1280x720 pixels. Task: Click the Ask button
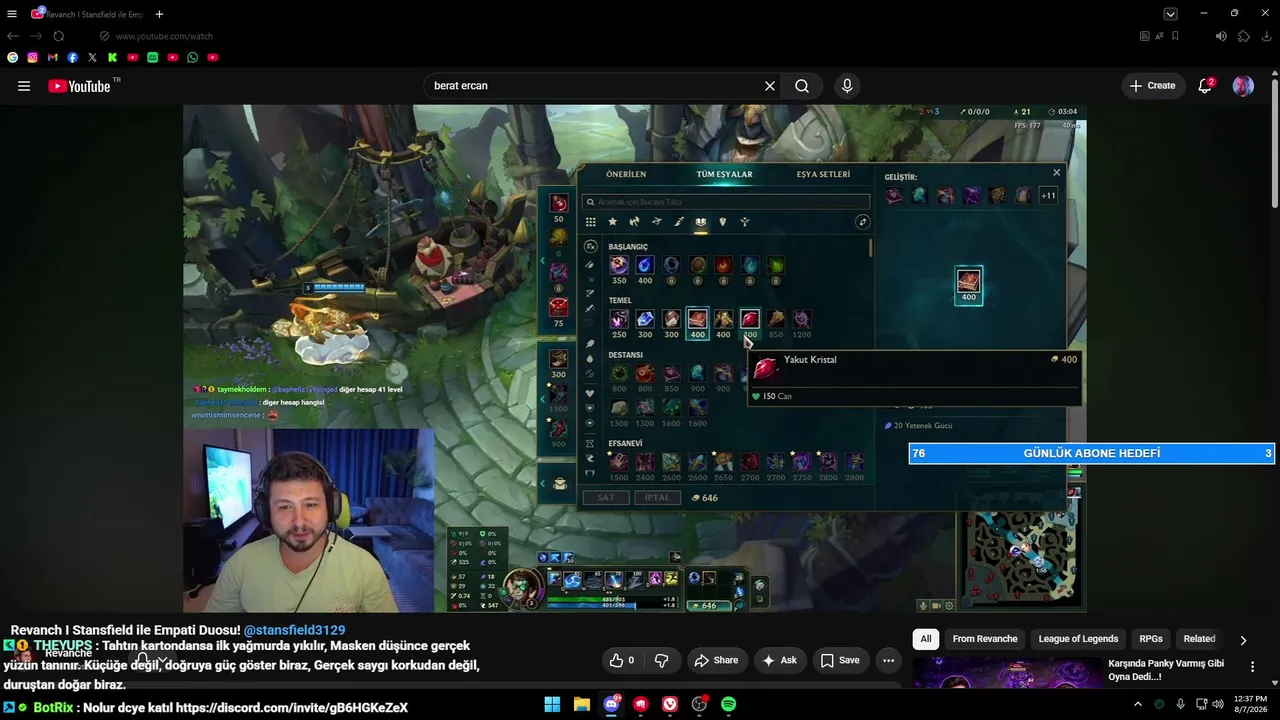(780, 660)
